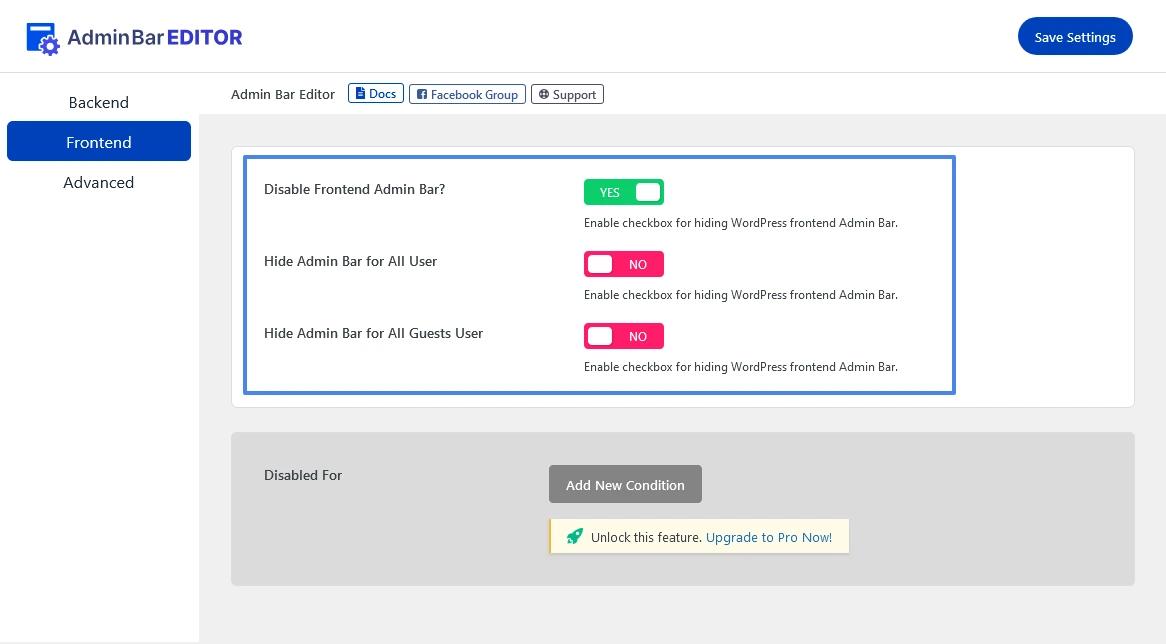Image resolution: width=1166 pixels, height=644 pixels.
Task: Click the 'Hide Admin Bar for All User' label
Action: click(350, 261)
